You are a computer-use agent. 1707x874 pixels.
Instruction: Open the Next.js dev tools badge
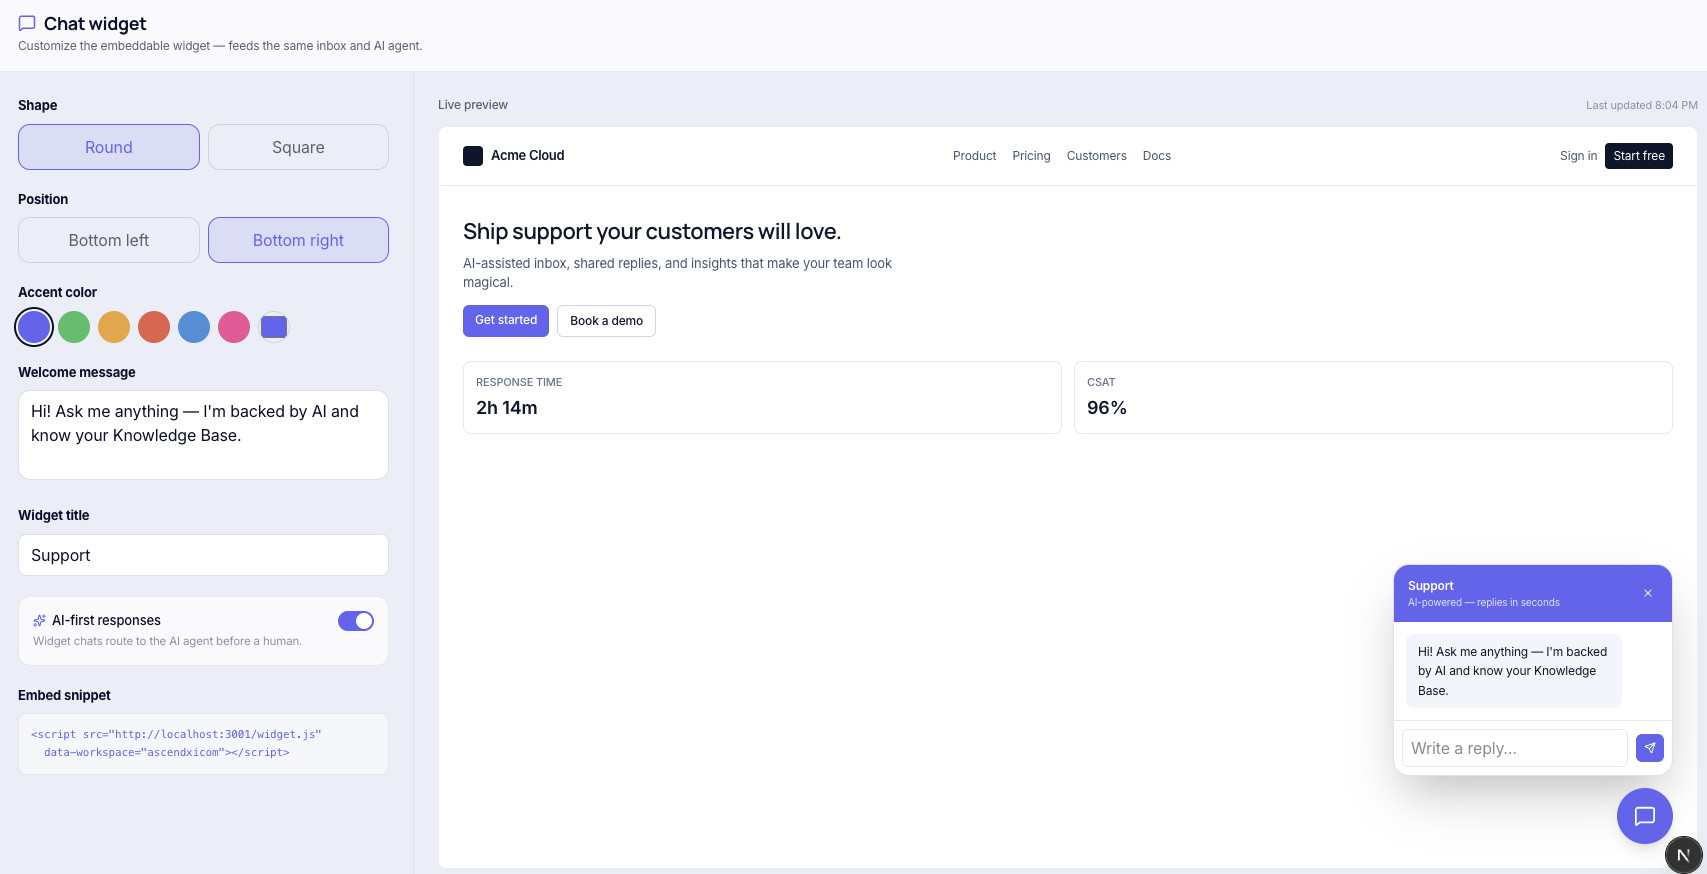tap(1684, 855)
